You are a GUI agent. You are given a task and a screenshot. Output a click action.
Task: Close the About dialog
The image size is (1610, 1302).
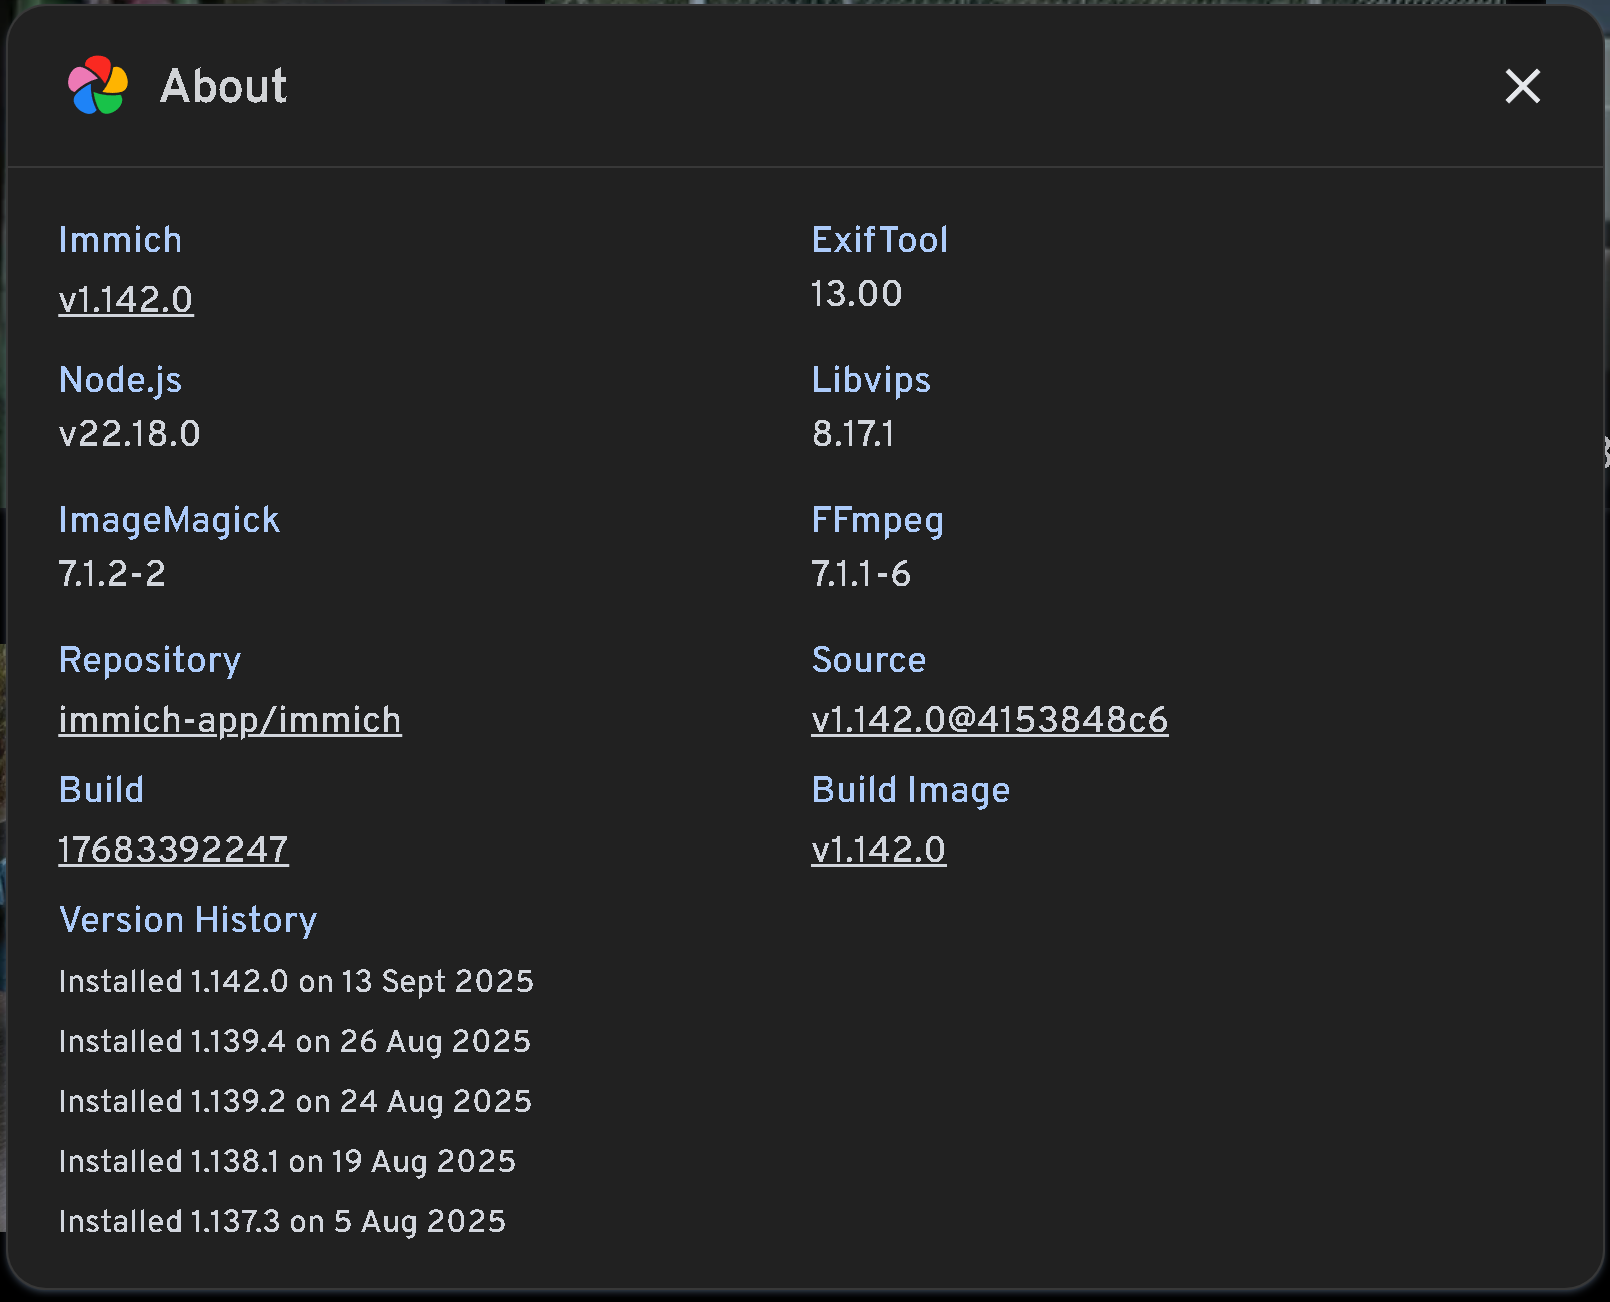[1522, 86]
